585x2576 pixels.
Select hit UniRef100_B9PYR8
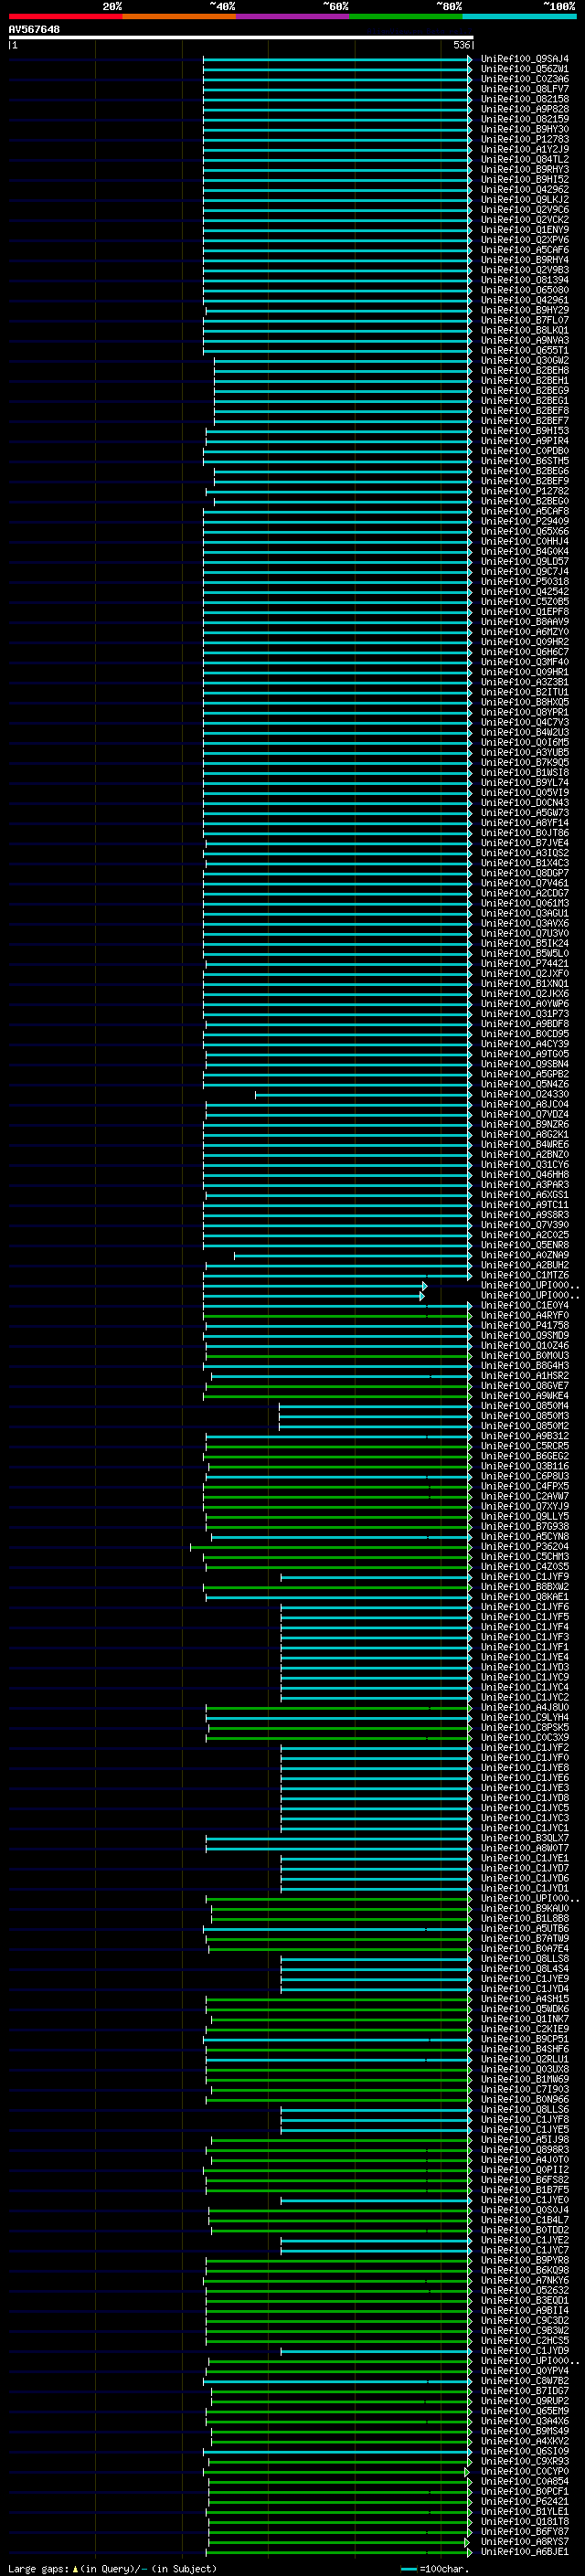(x=524, y=2260)
